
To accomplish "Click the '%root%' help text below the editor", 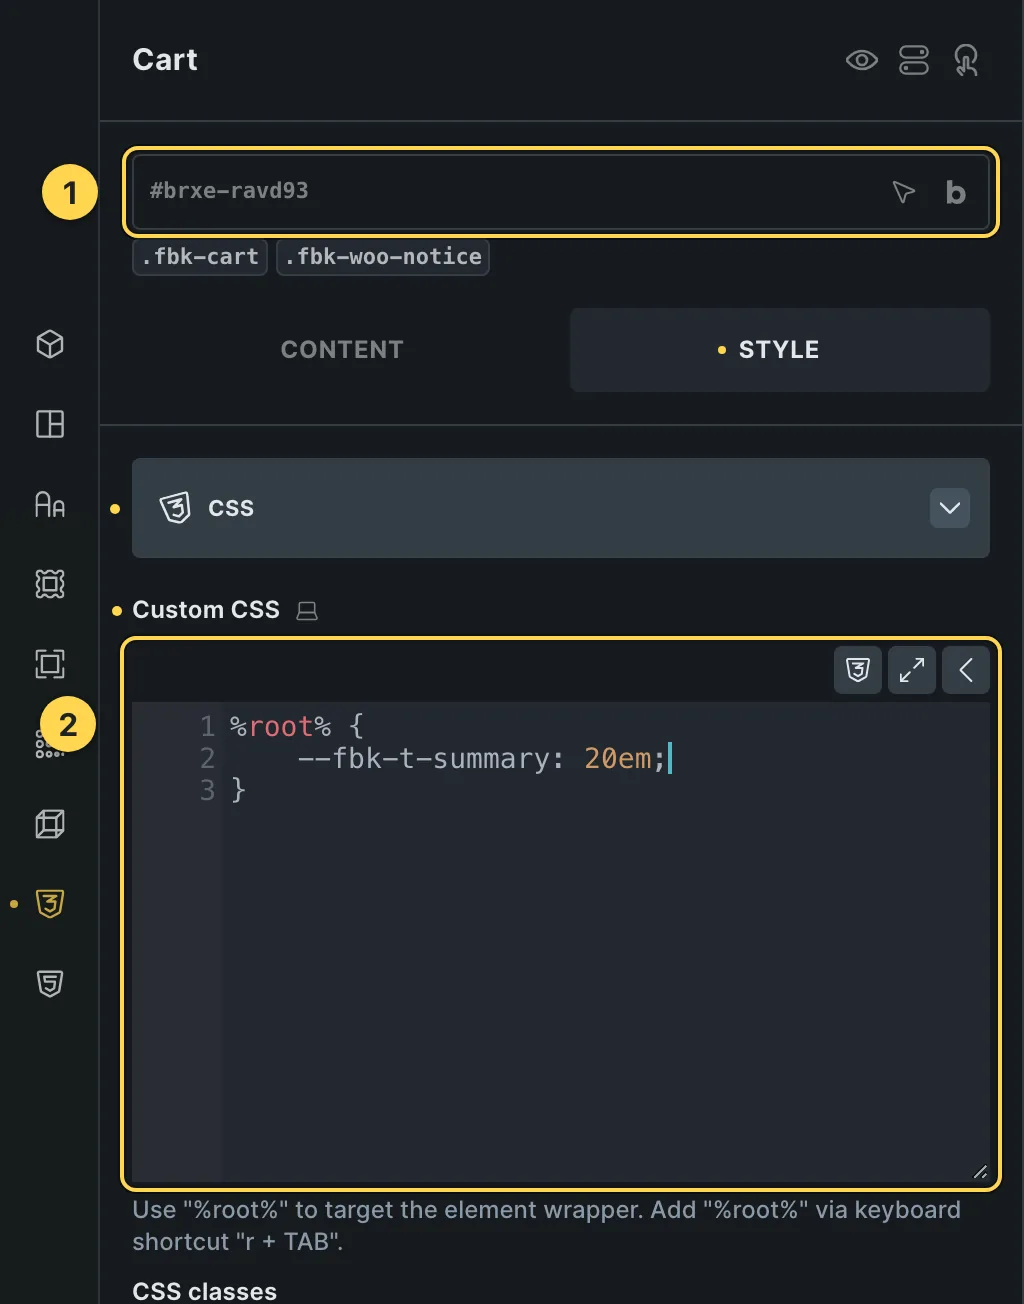I will pyautogui.click(x=547, y=1226).
